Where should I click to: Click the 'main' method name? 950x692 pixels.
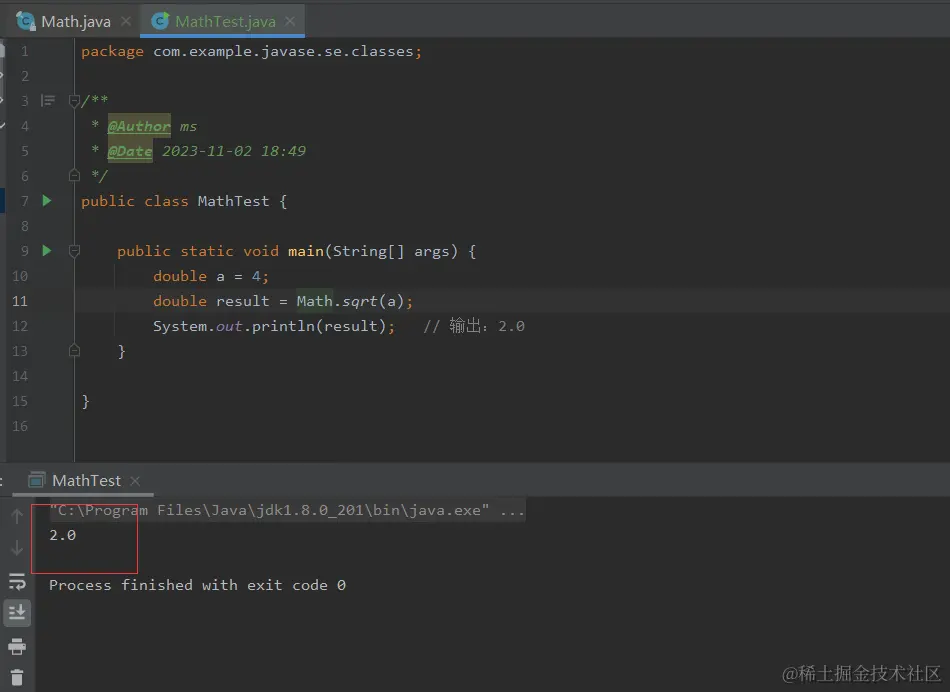point(306,251)
